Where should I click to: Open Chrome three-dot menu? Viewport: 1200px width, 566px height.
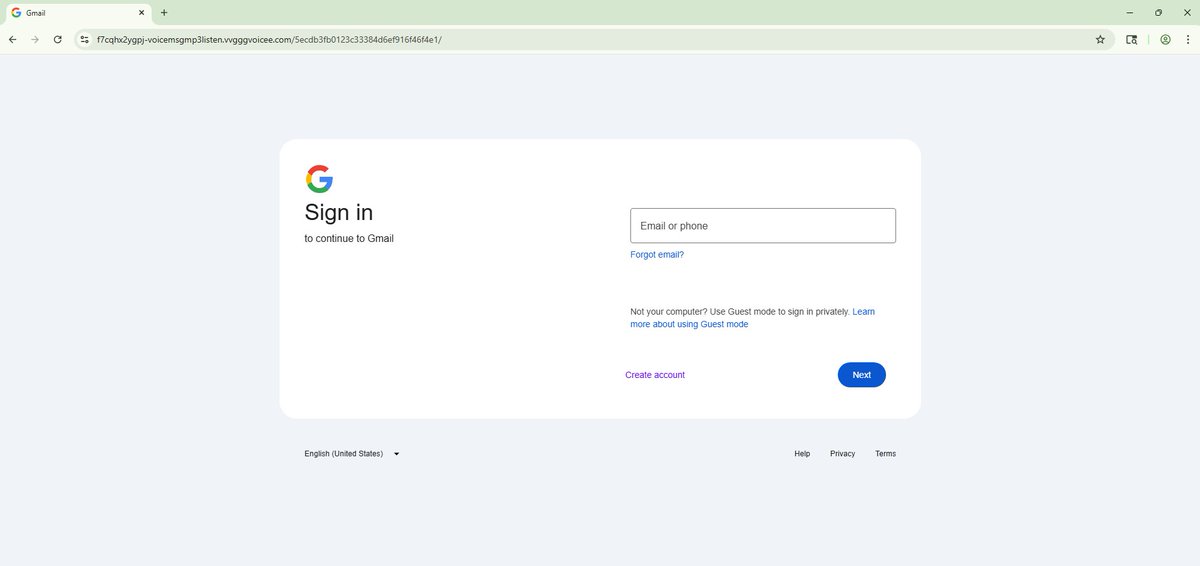click(x=1187, y=39)
